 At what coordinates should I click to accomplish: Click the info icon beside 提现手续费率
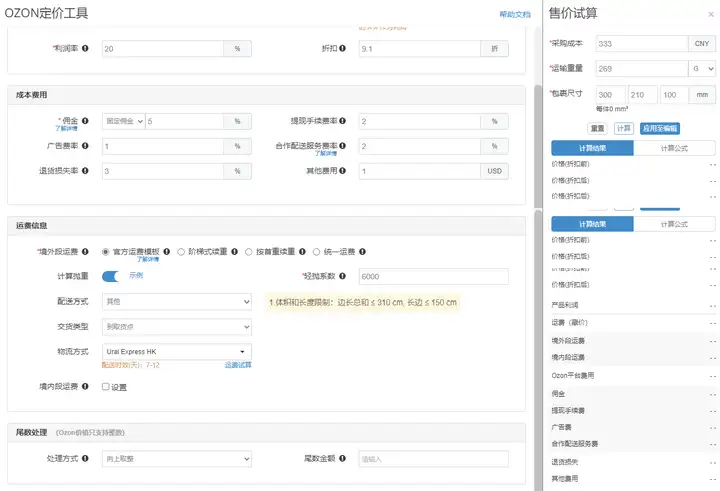[x=343, y=121]
